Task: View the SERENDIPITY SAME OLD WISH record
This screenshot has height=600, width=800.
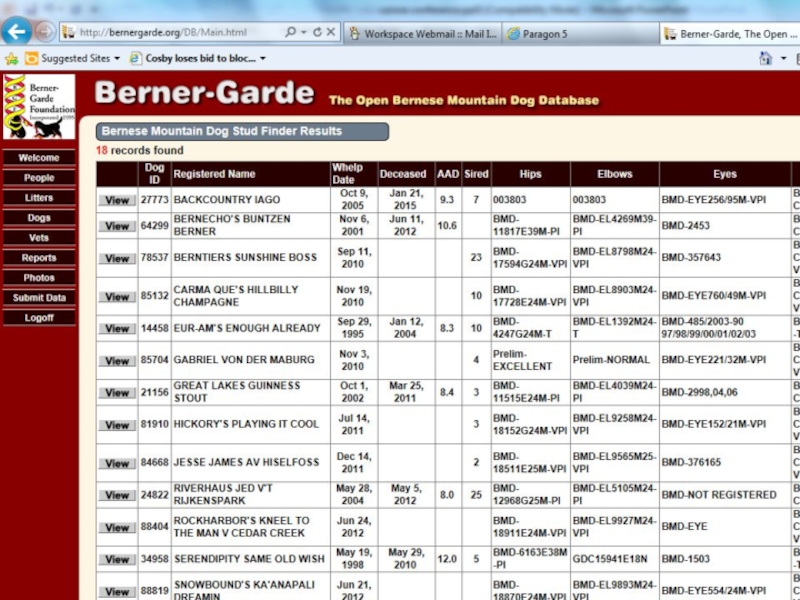Action: point(117,559)
